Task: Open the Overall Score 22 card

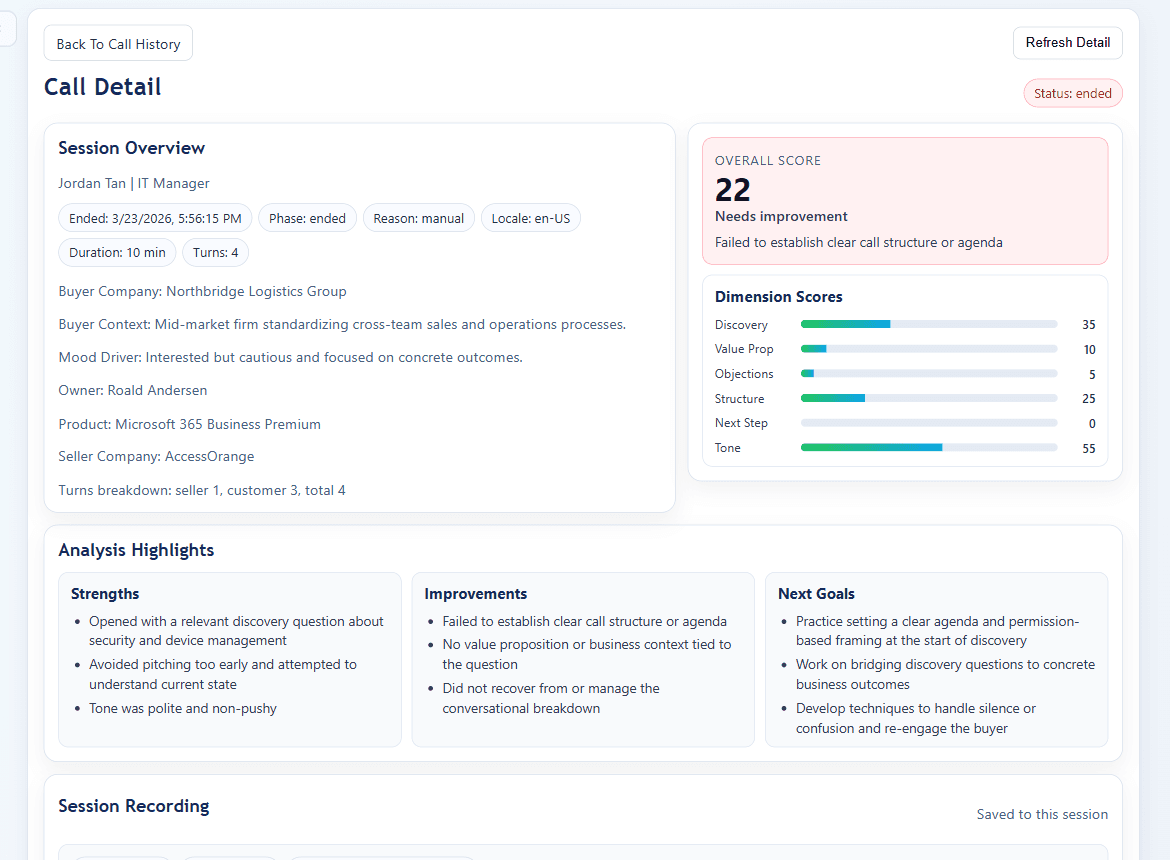Action: pos(905,200)
